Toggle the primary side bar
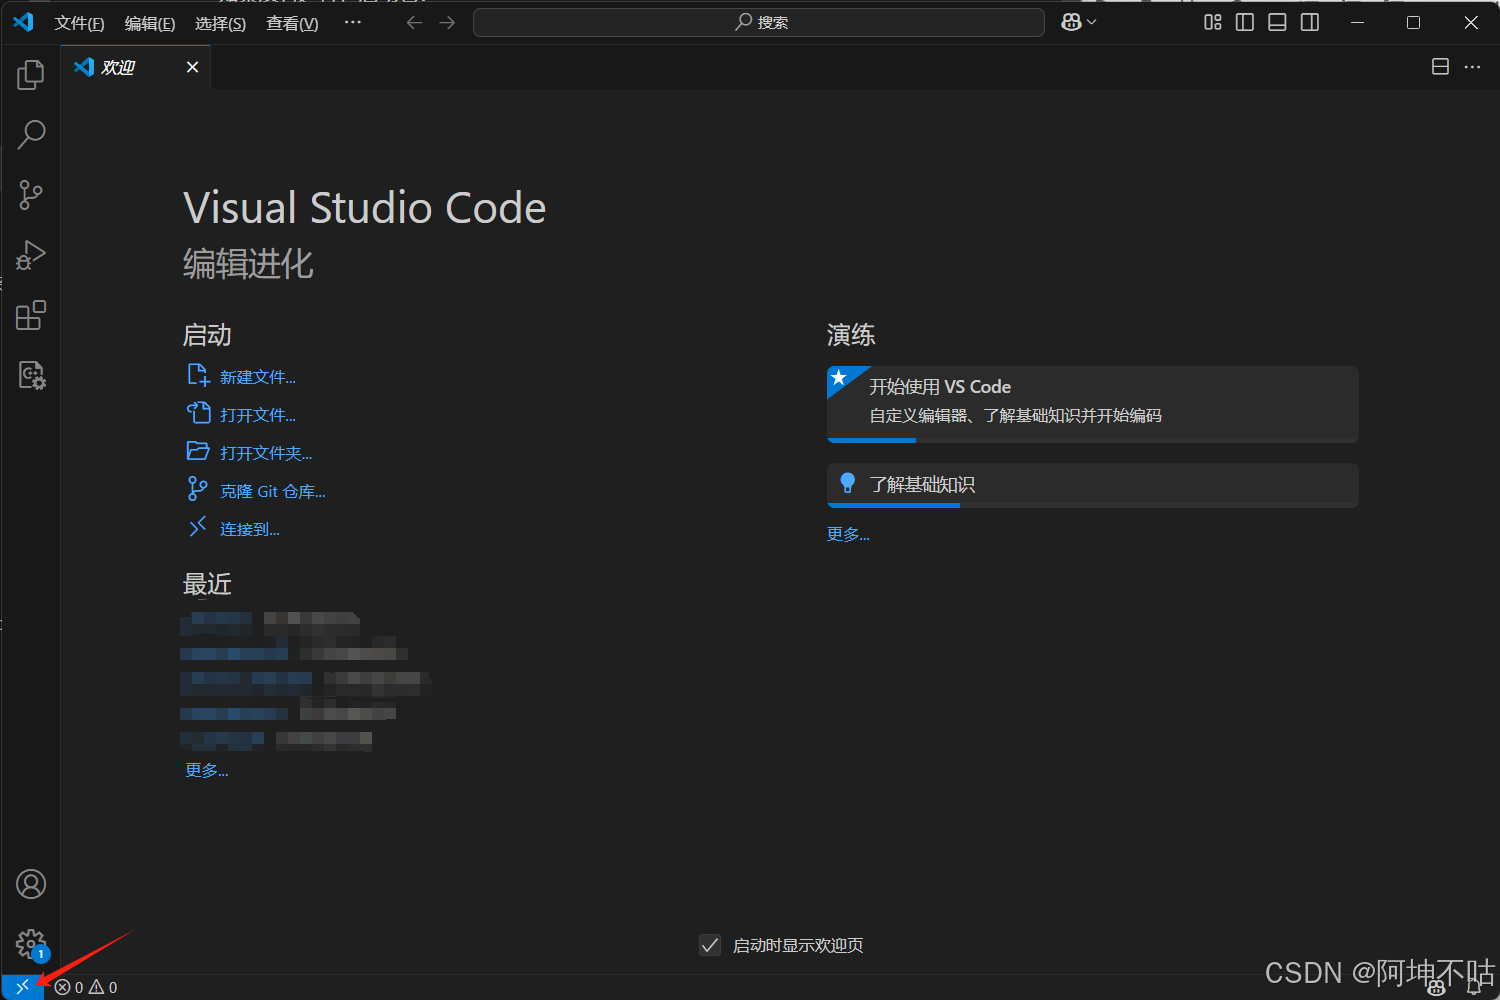1500x1000 pixels. [x=1245, y=22]
